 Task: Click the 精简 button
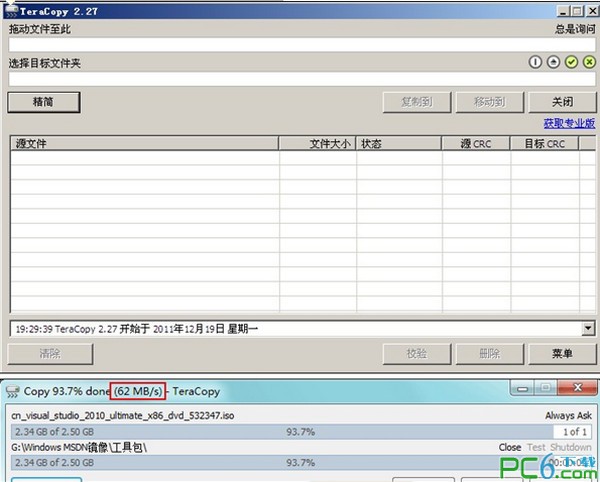(x=44, y=102)
